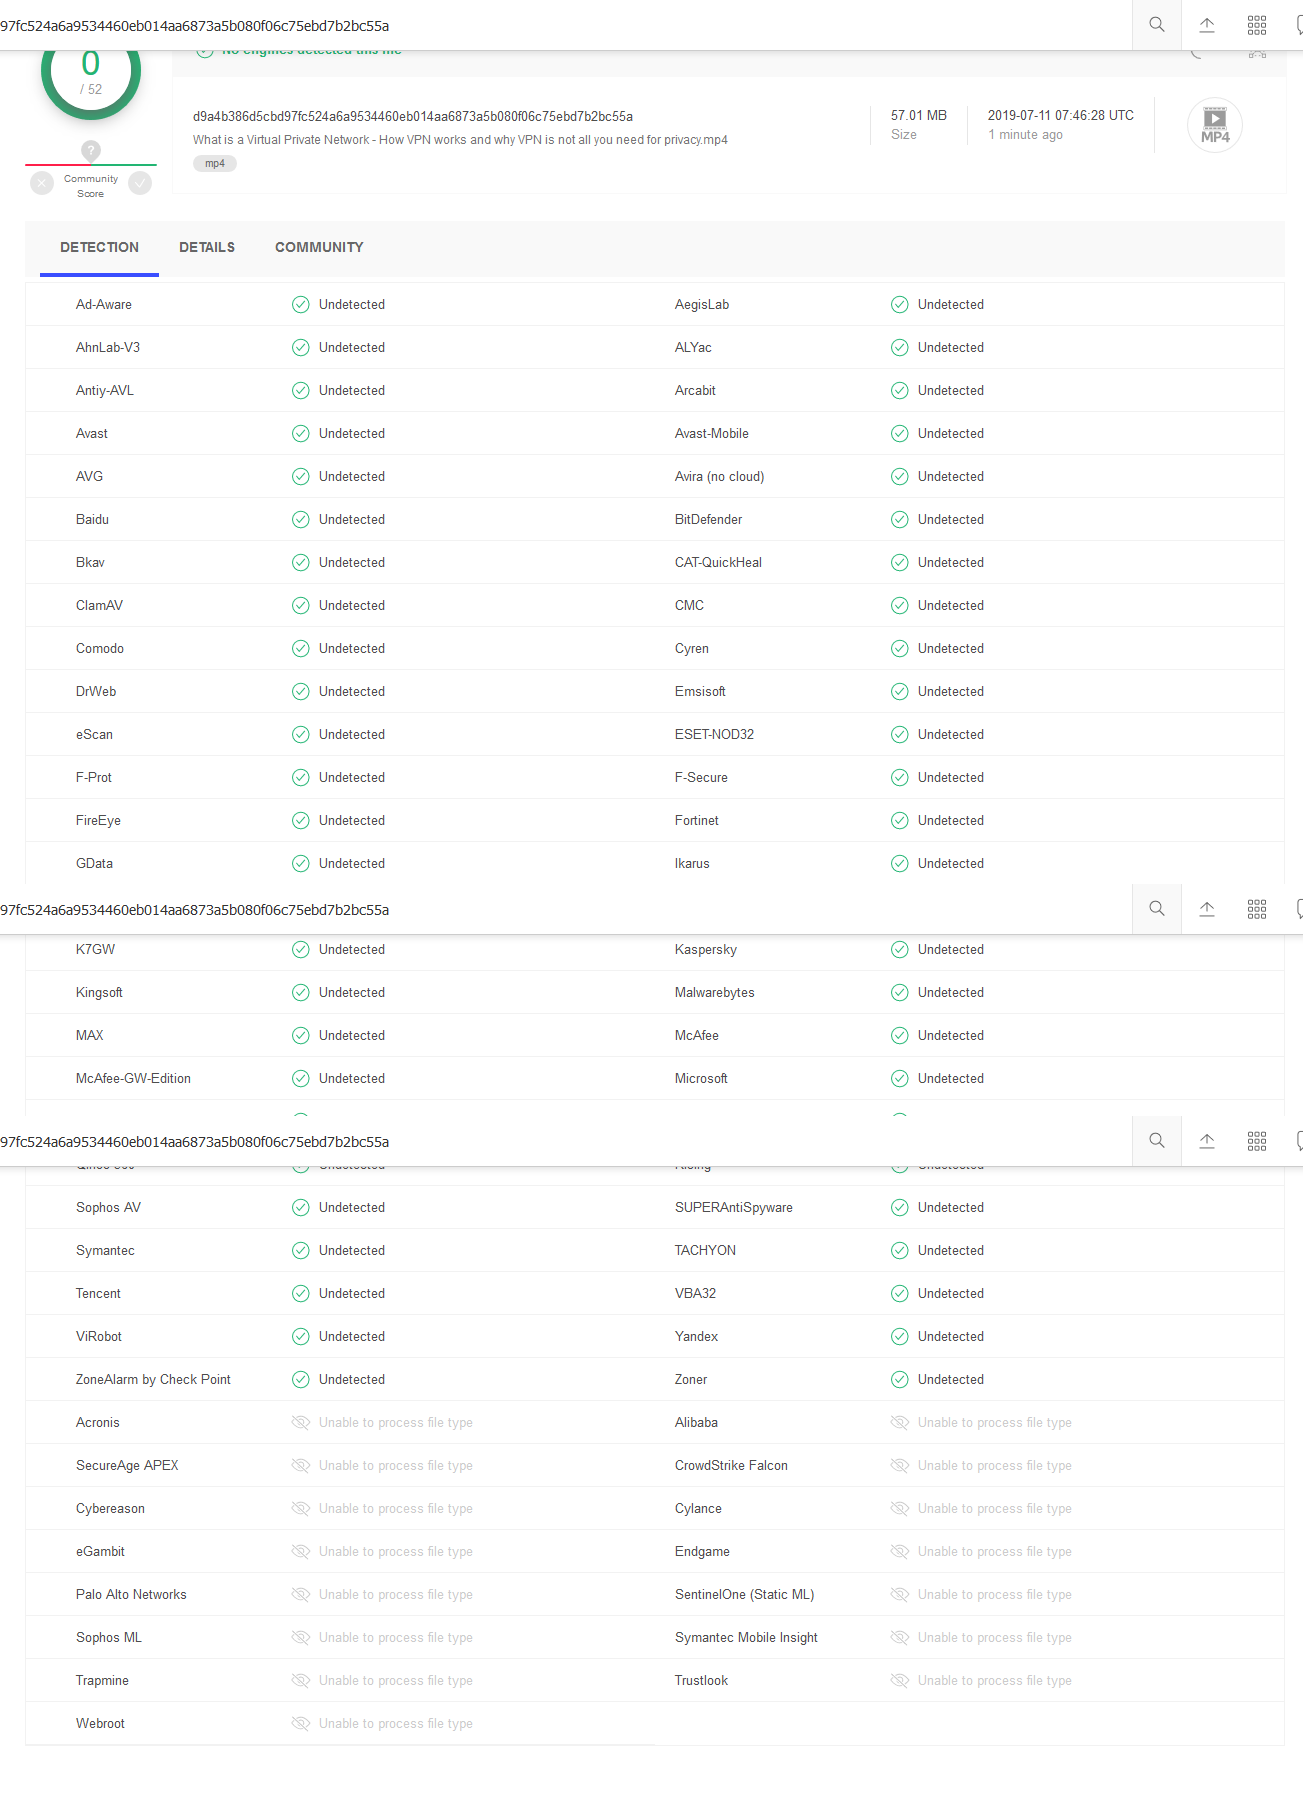Click the green check icon beside AegisLab
The image size is (1303, 1799).
(x=900, y=305)
